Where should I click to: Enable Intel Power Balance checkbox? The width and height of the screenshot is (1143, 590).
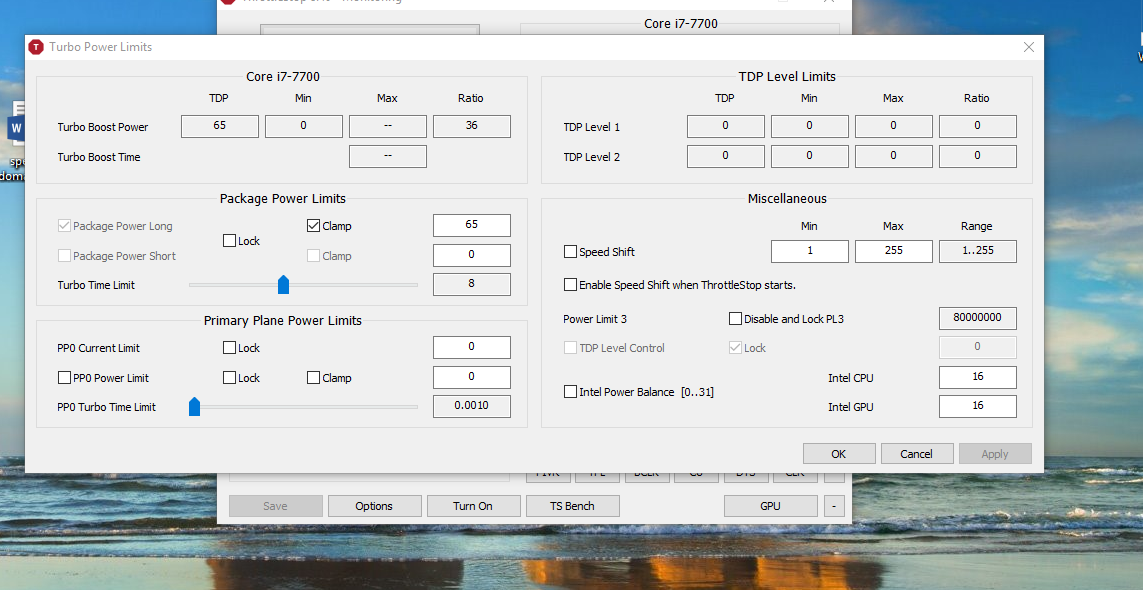click(x=570, y=392)
